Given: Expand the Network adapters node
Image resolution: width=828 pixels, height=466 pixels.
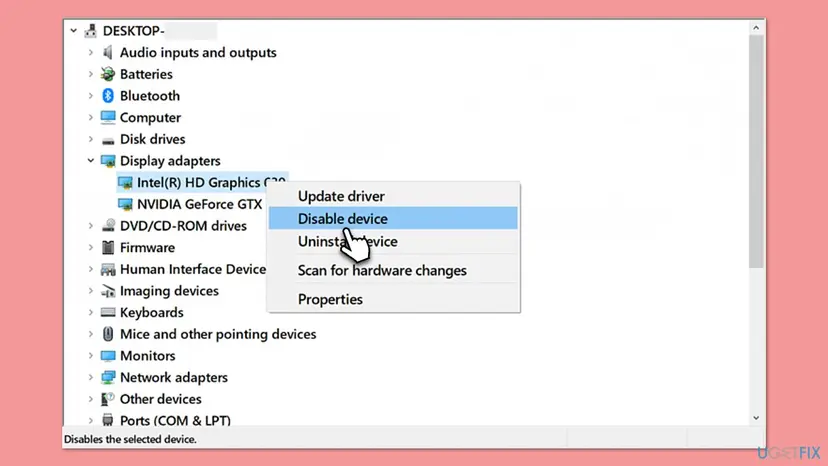Looking at the screenshot, I should pos(91,377).
